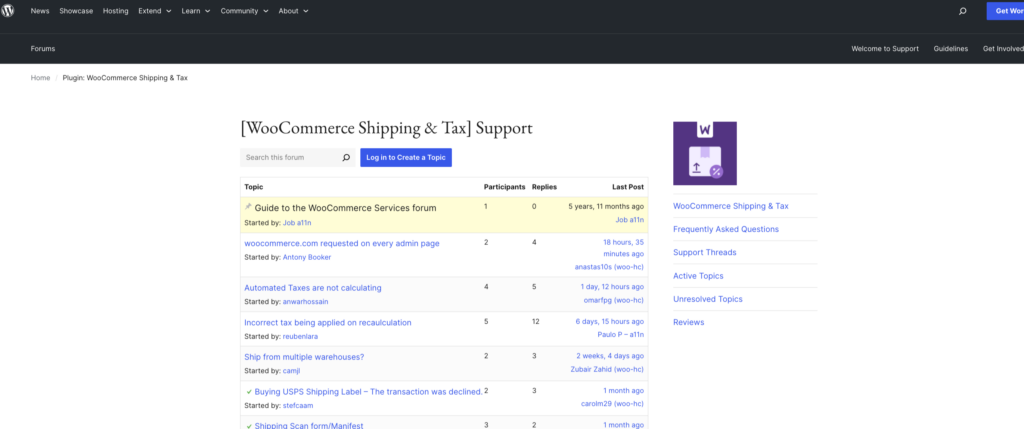Expand the Extend dropdown menu
Image resolution: width=1024 pixels, height=429 pixels.
point(152,11)
